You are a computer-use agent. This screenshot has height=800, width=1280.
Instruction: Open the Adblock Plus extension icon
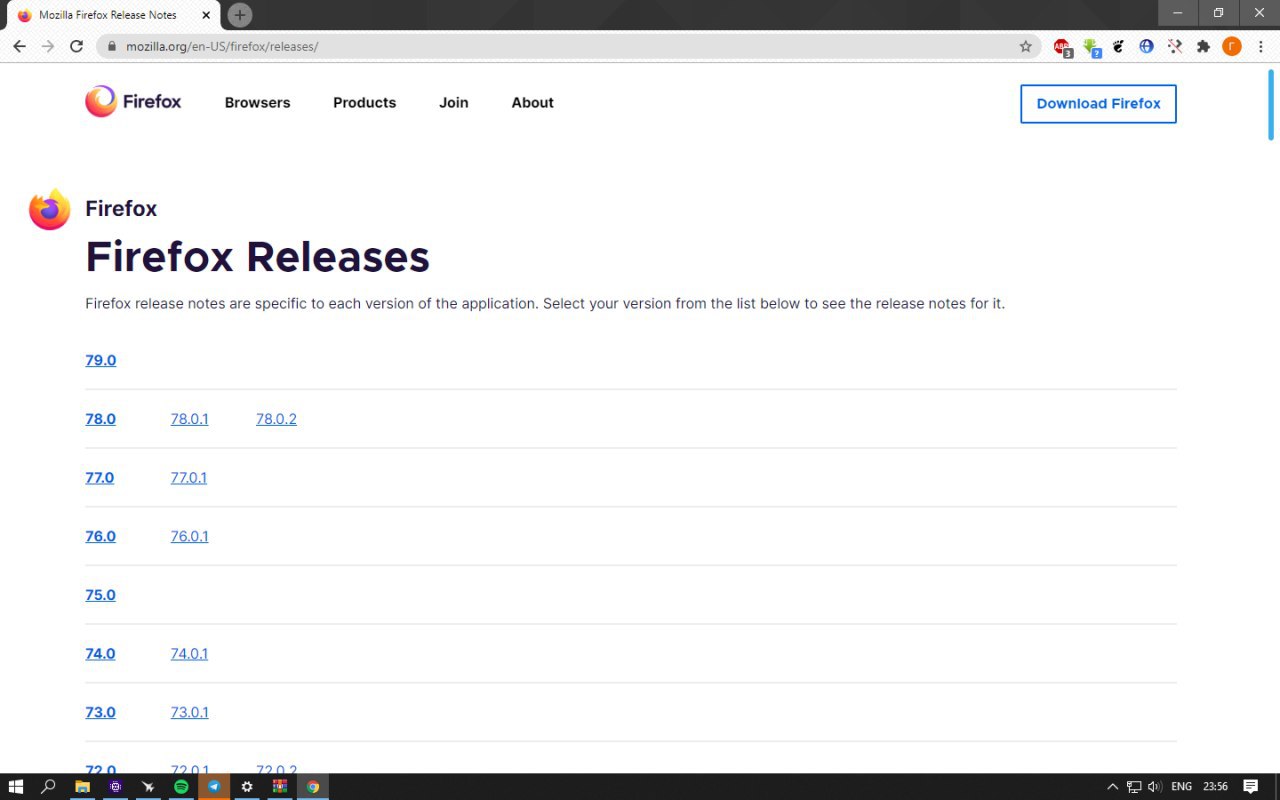(1062, 47)
